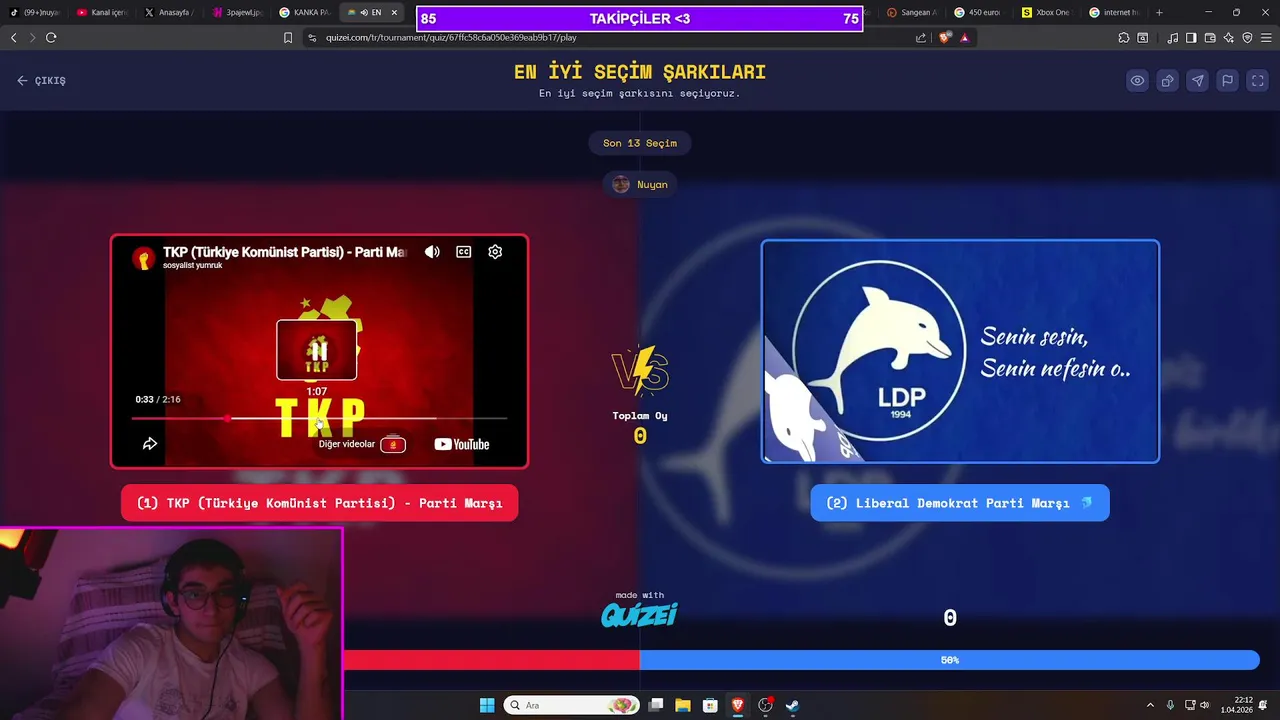This screenshot has height=720, width=1280.
Task: Toggle closed captions on the TKP video
Action: point(464,252)
